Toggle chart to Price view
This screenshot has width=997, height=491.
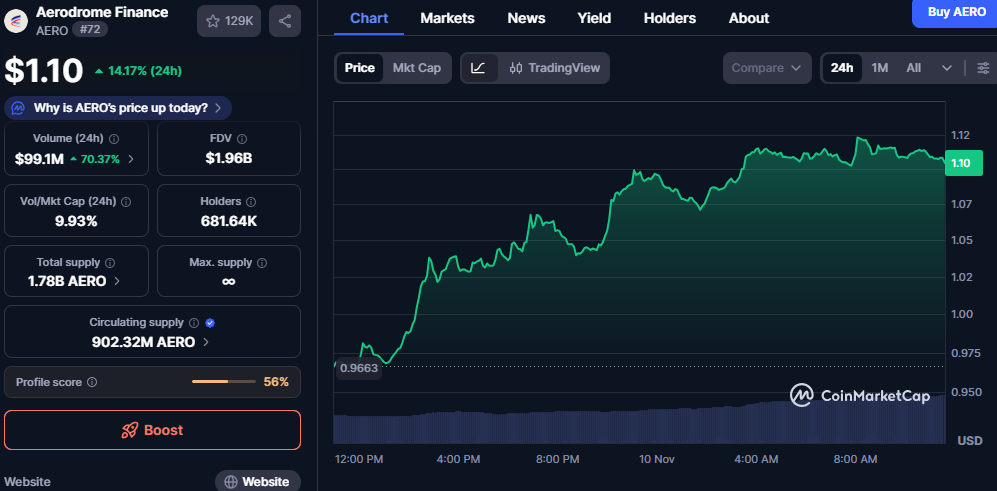359,68
